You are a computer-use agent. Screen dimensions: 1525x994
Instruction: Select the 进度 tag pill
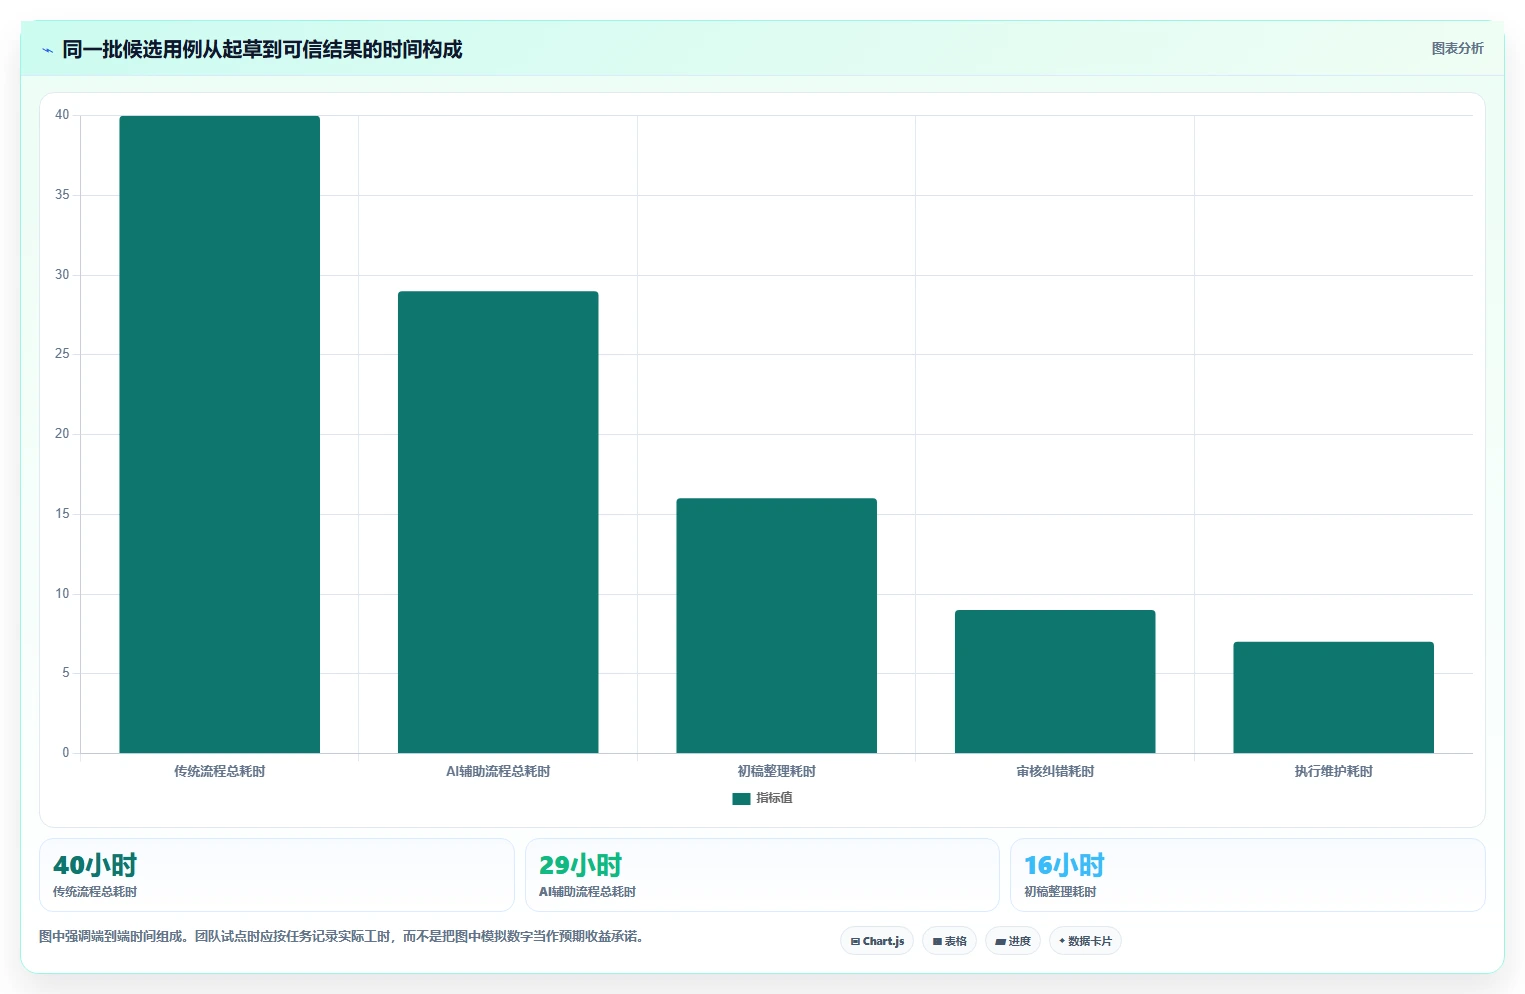click(1012, 941)
